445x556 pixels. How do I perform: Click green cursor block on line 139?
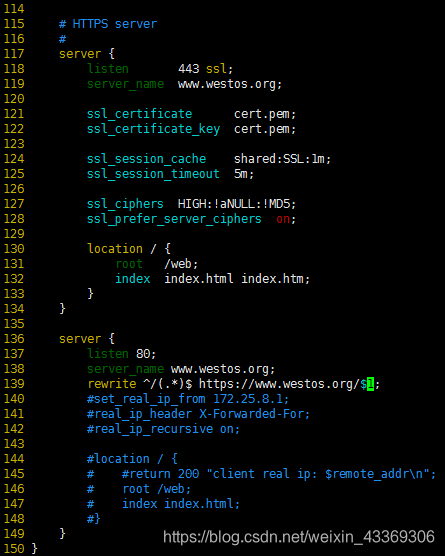click(x=370, y=384)
